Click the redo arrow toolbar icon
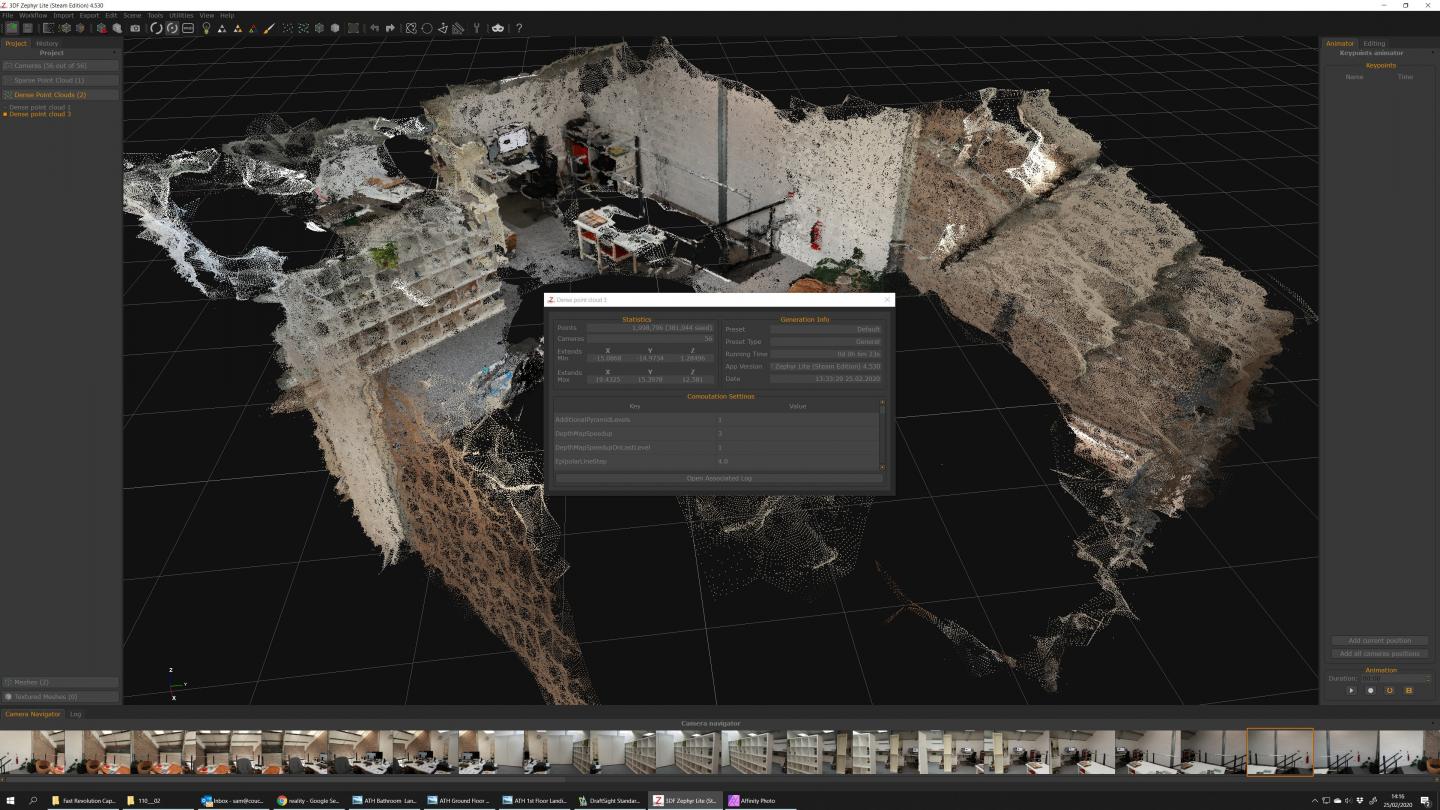 point(390,28)
